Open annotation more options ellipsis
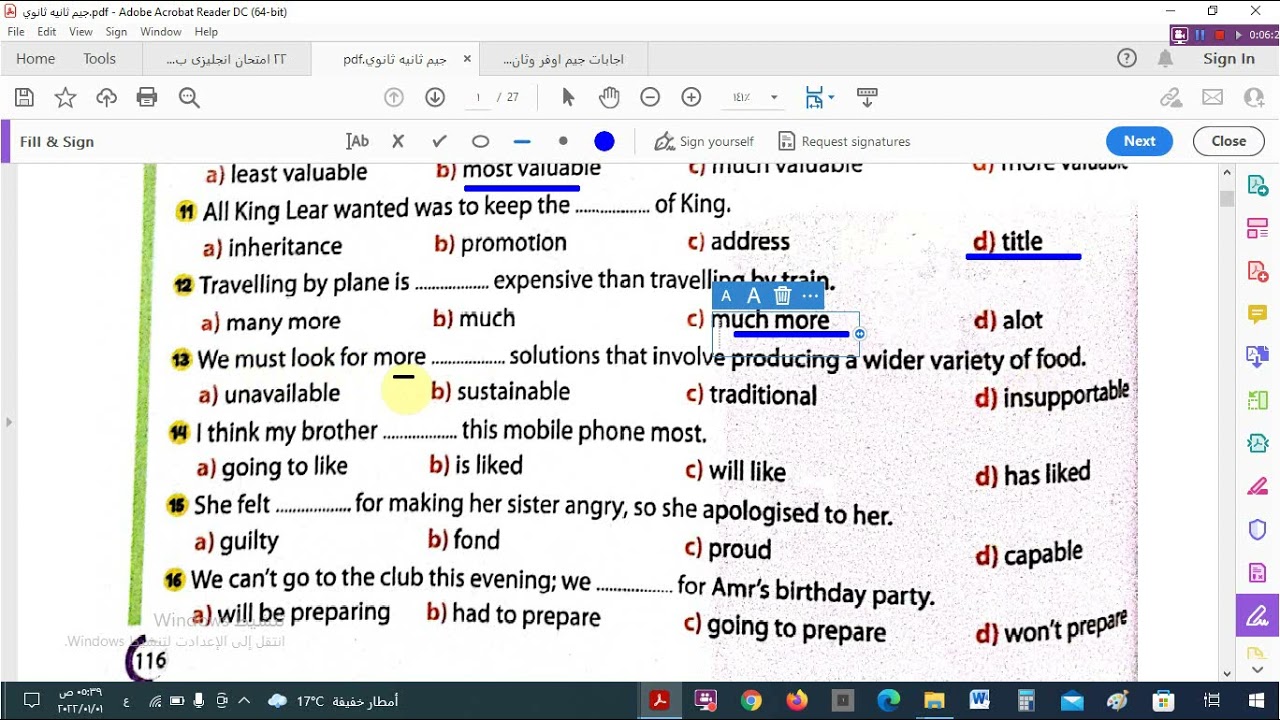The height and width of the screenshot is (720, 1280). pyautogui.click(x=811, y=295)
